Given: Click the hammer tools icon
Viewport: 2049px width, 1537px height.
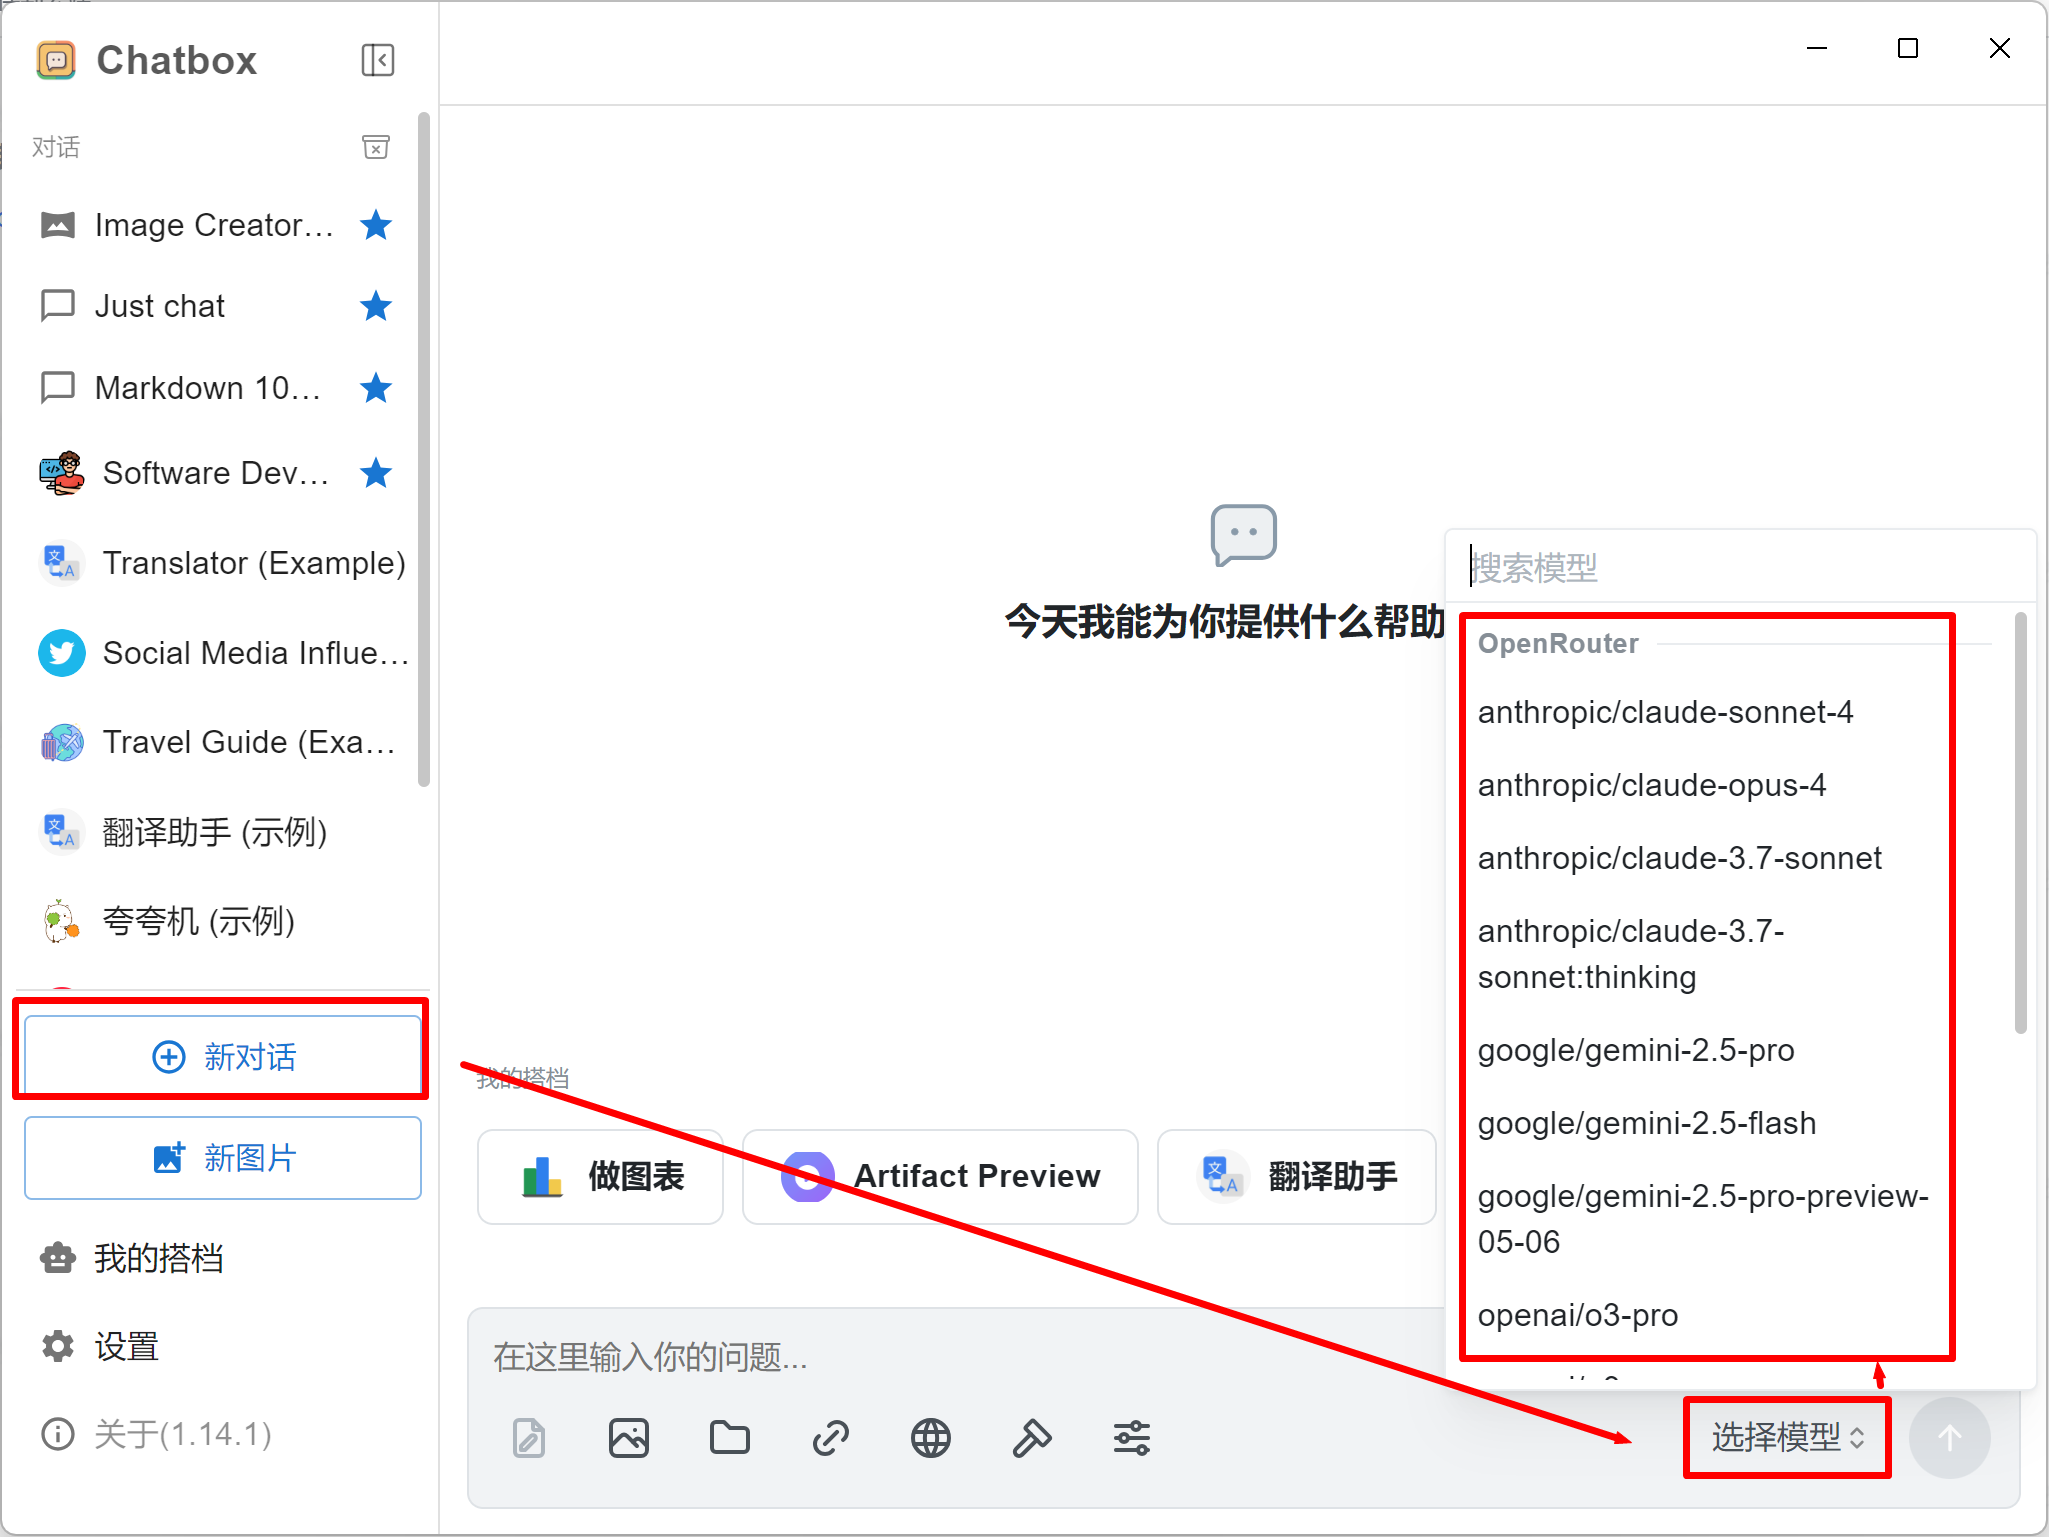Looking at the screenshot, I should 1032,1438.
